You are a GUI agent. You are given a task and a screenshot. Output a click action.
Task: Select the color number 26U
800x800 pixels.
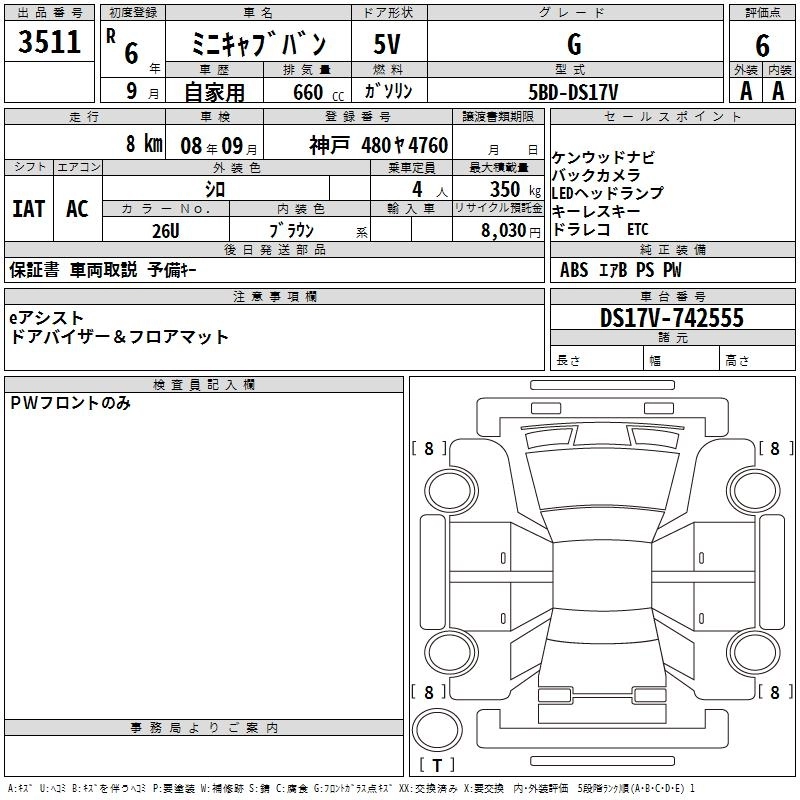click(165, 230)
